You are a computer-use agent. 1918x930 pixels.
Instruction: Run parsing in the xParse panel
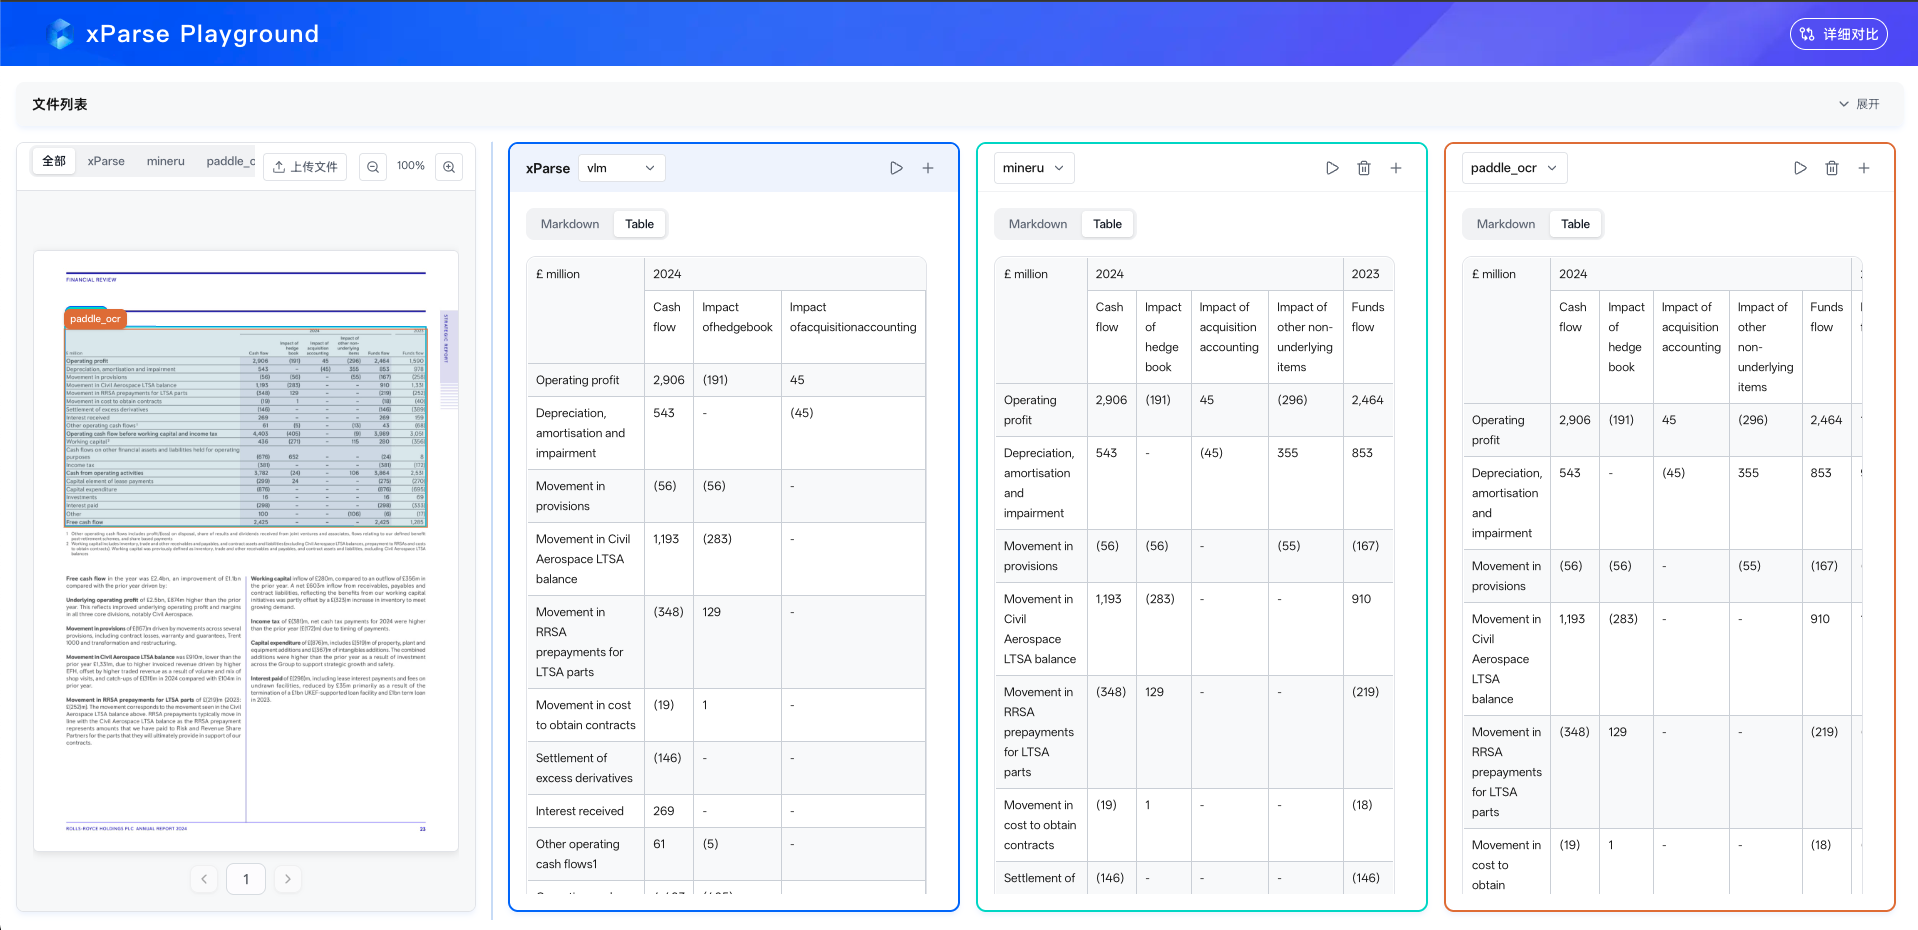896,168
